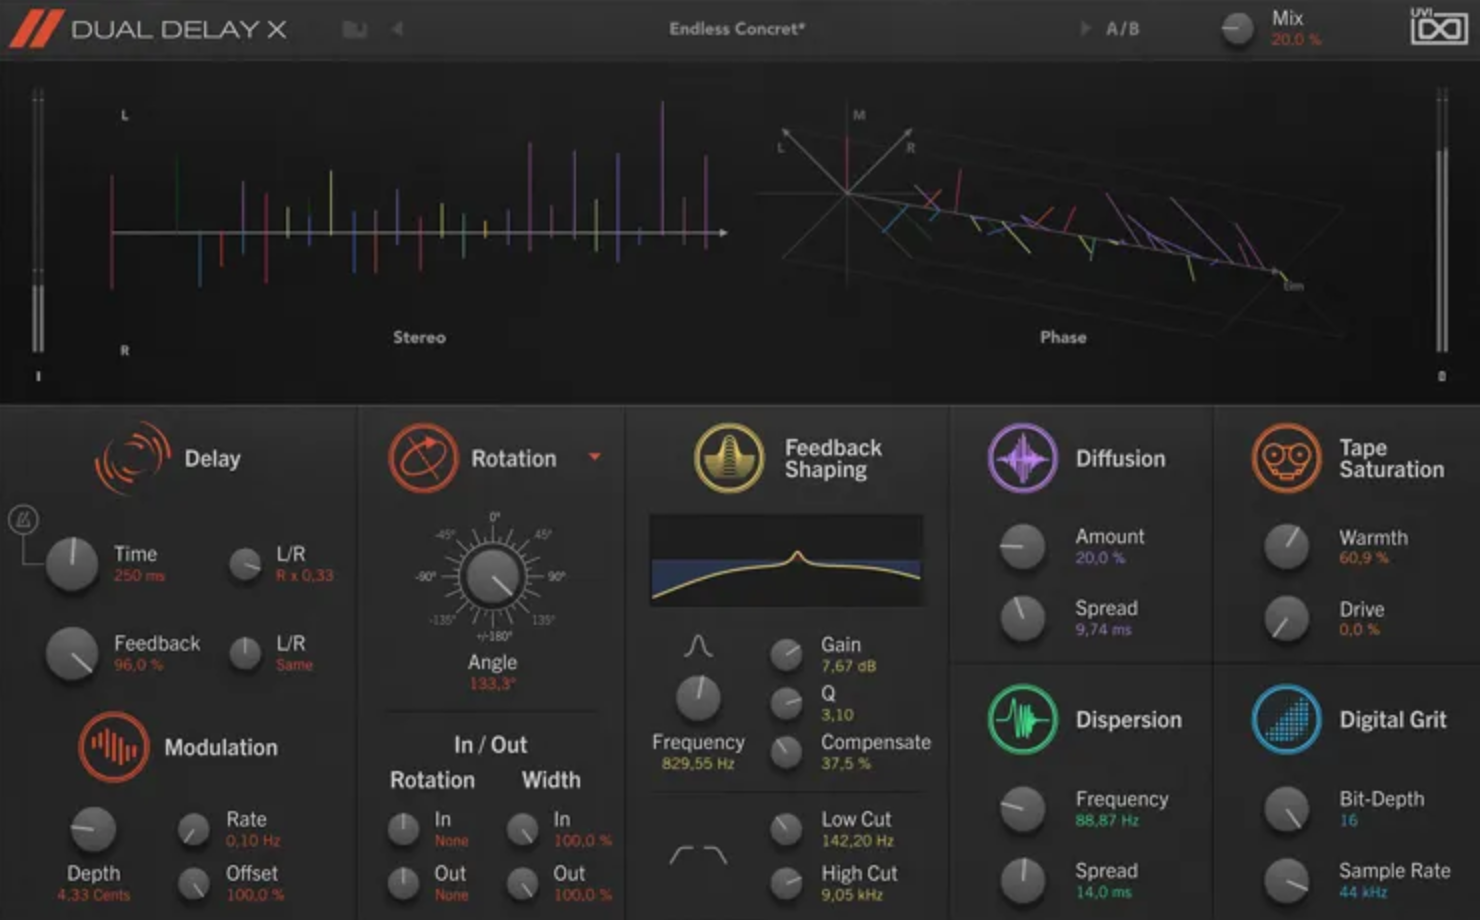Click the Bit-Depth knob
1480x920 pixels.
click(x=1286, y=809)
